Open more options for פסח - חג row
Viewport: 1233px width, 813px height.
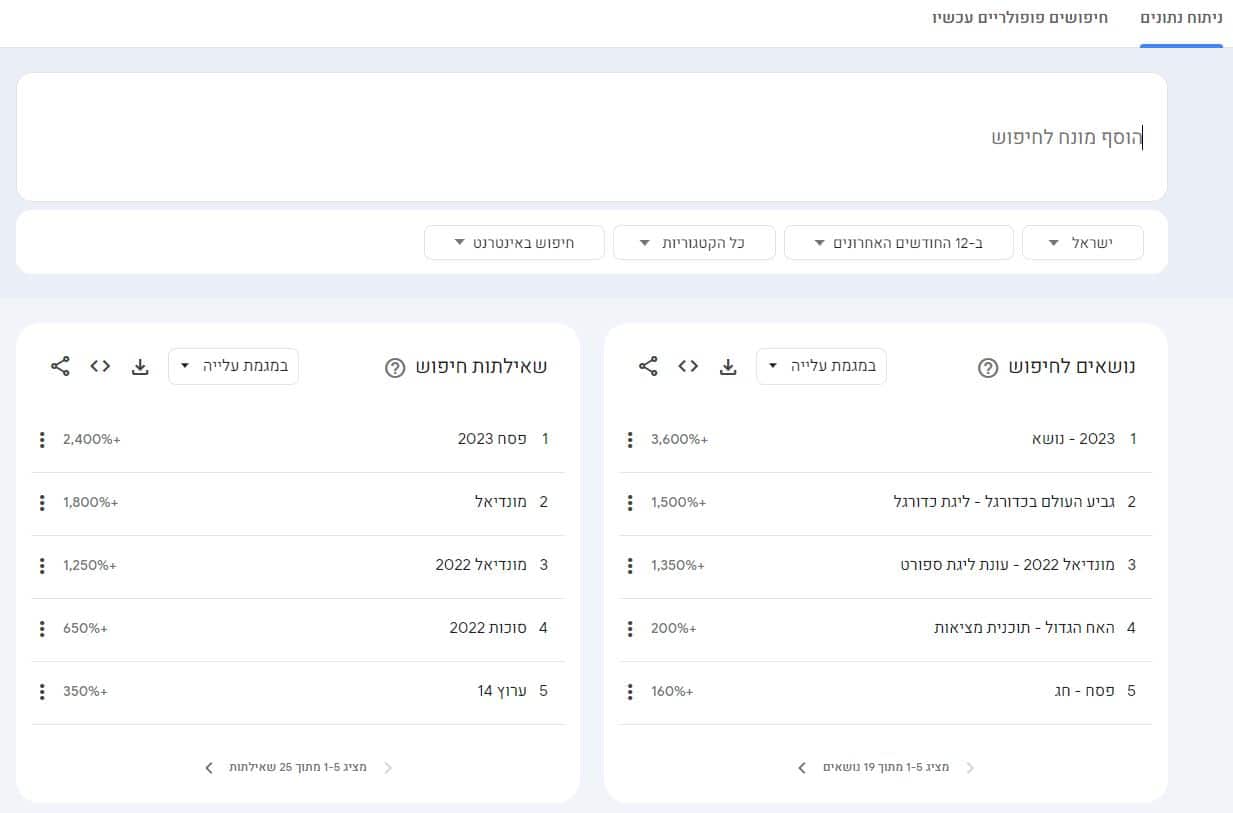[630, 691]
